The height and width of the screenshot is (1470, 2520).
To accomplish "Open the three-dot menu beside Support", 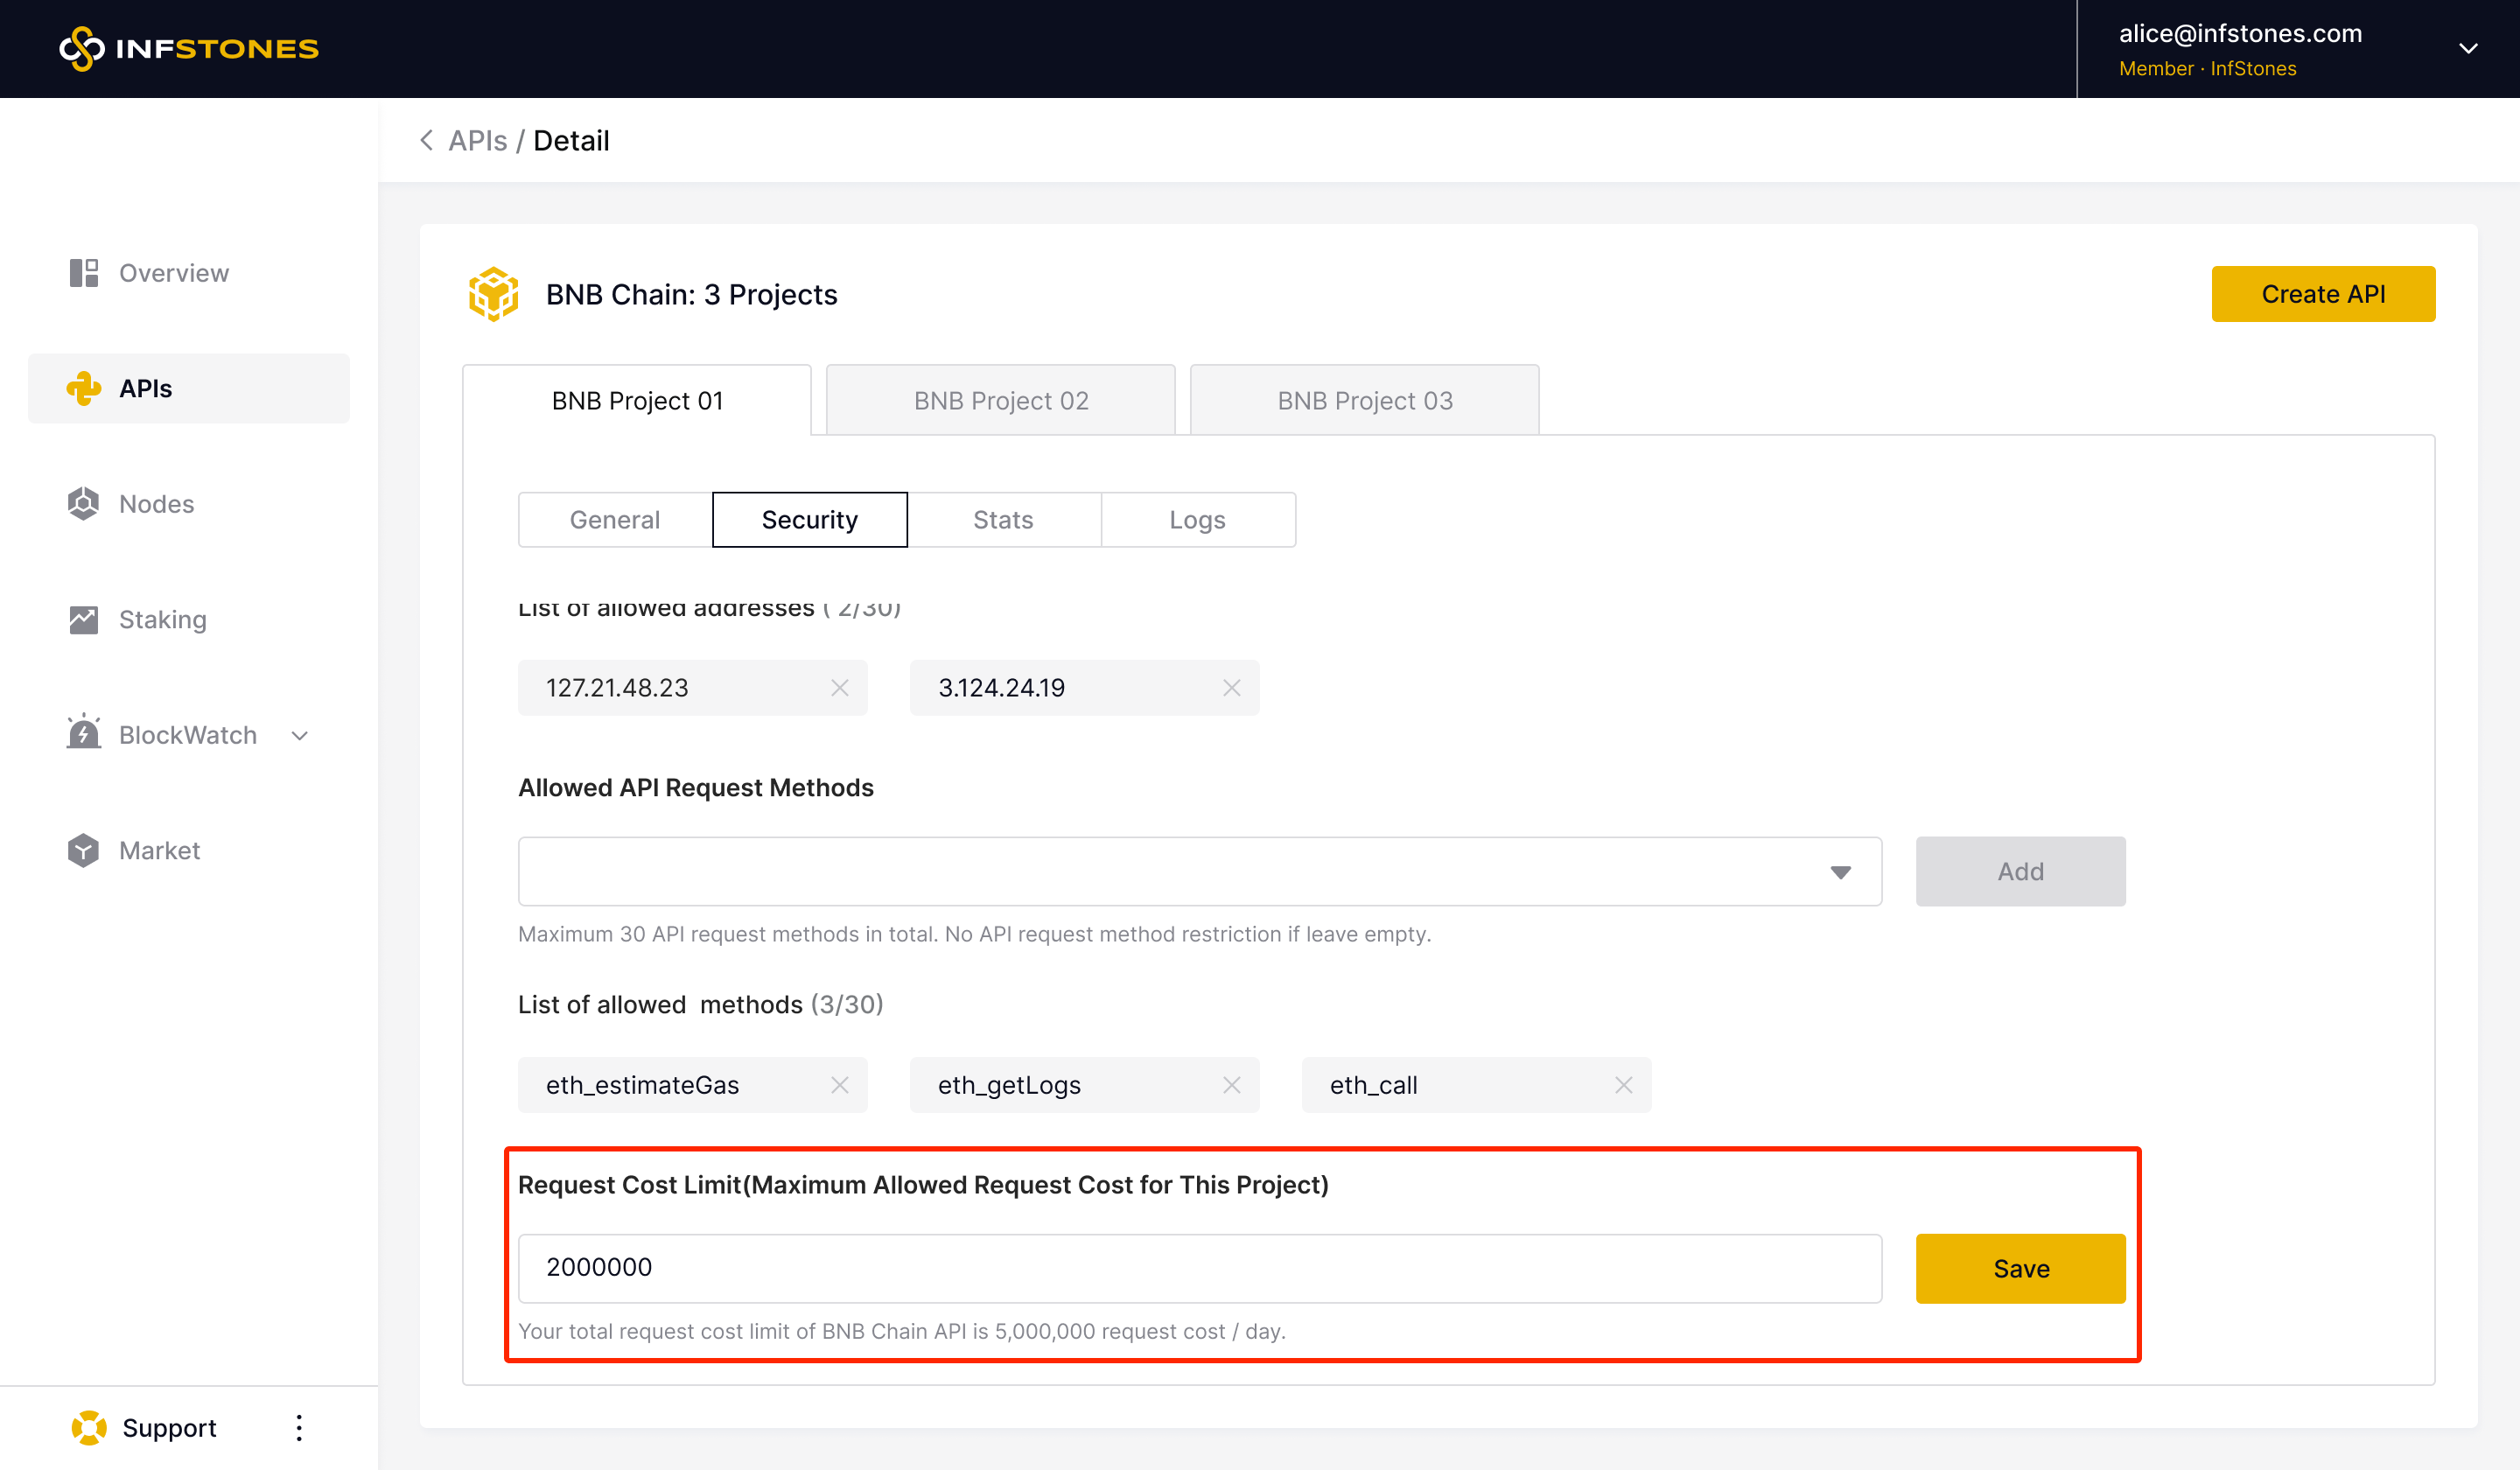I will coord(299,1428).
